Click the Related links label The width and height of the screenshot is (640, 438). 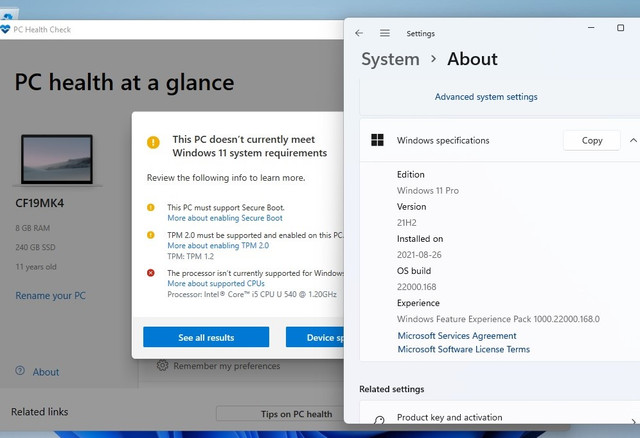[x=40, y=412]
